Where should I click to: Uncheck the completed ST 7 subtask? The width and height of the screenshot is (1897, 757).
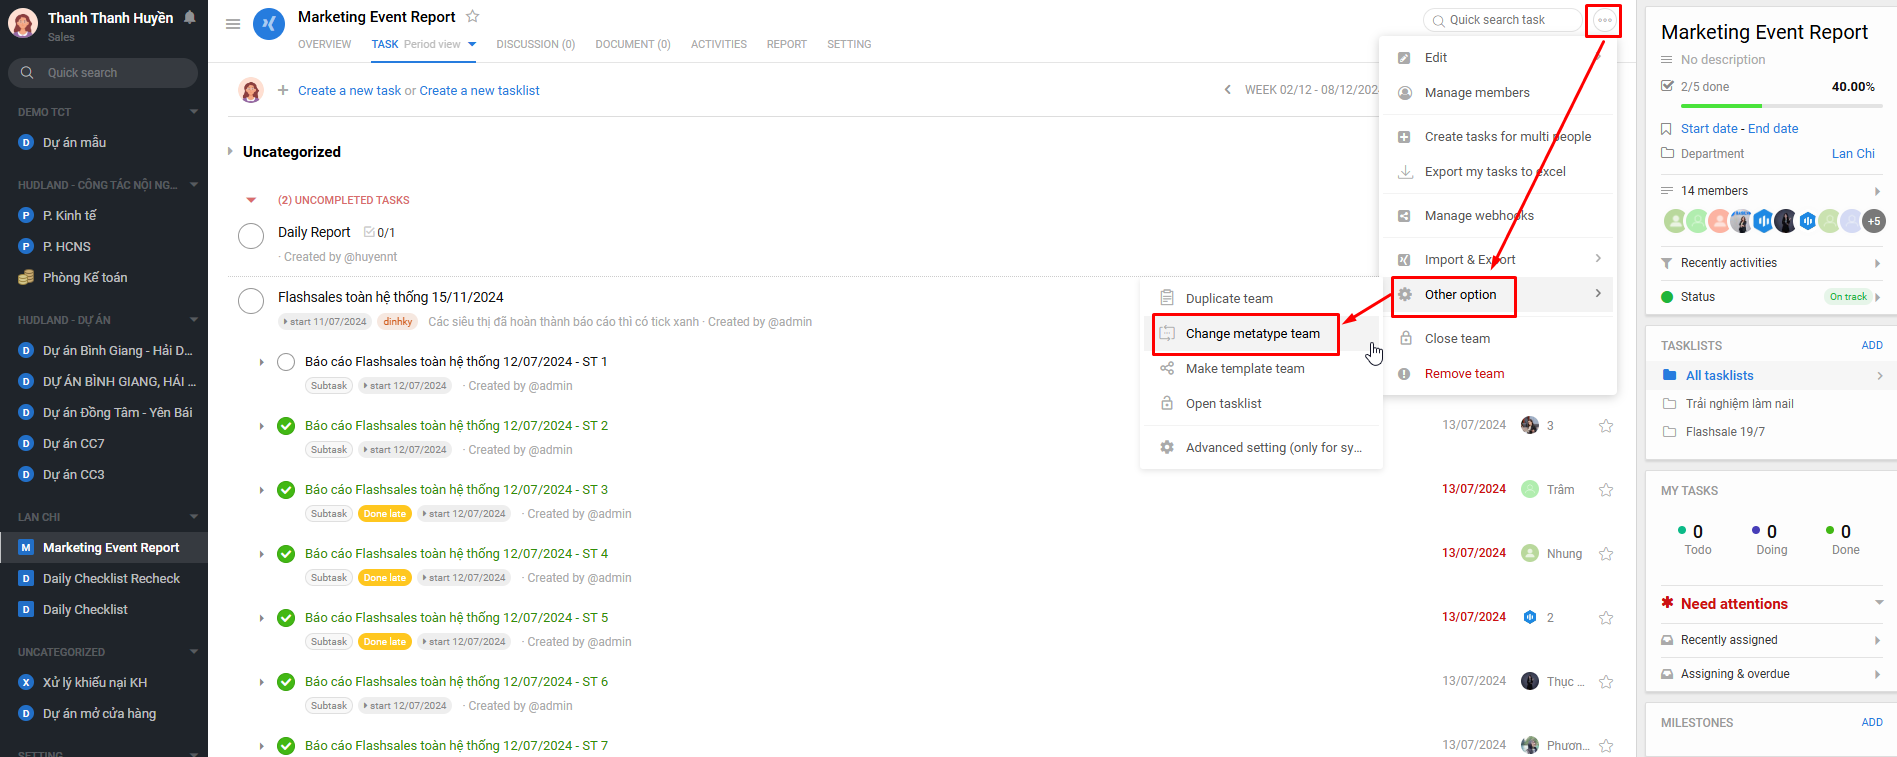[286, 746]
